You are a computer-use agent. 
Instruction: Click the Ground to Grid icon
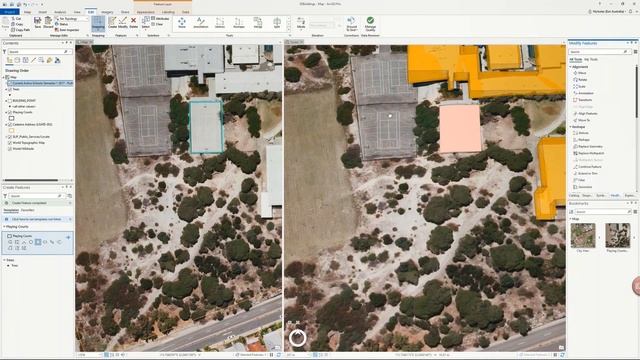(x=351, y=24)
